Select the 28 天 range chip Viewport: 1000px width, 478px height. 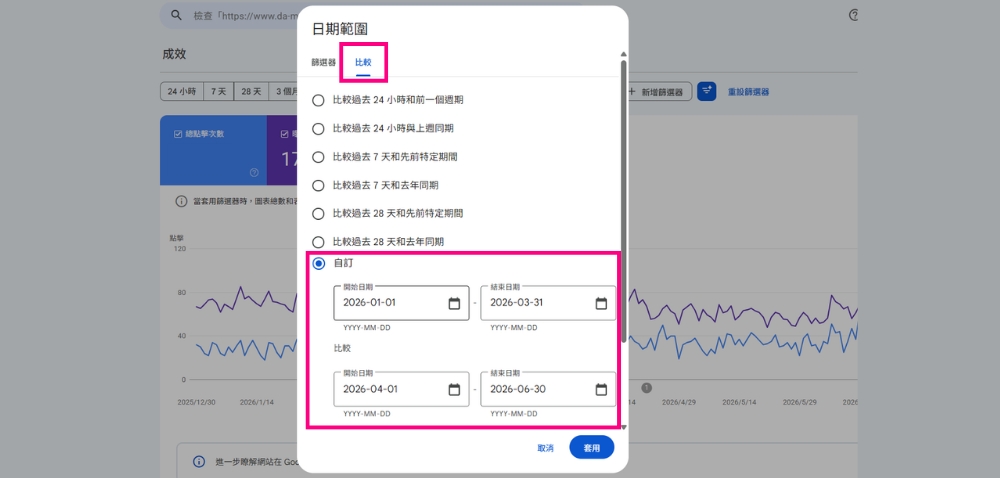pos(251,92)
